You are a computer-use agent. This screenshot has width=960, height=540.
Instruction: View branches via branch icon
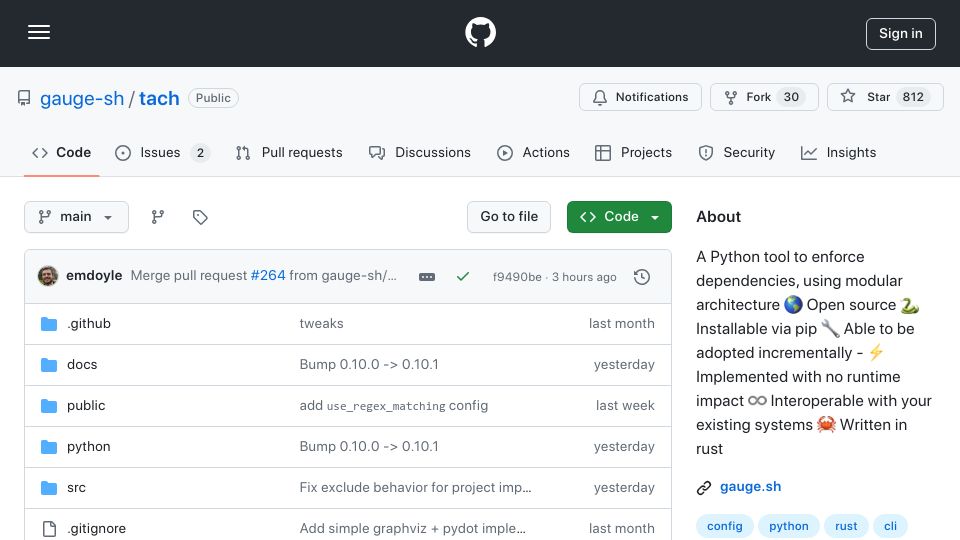(x=158, y=217)
